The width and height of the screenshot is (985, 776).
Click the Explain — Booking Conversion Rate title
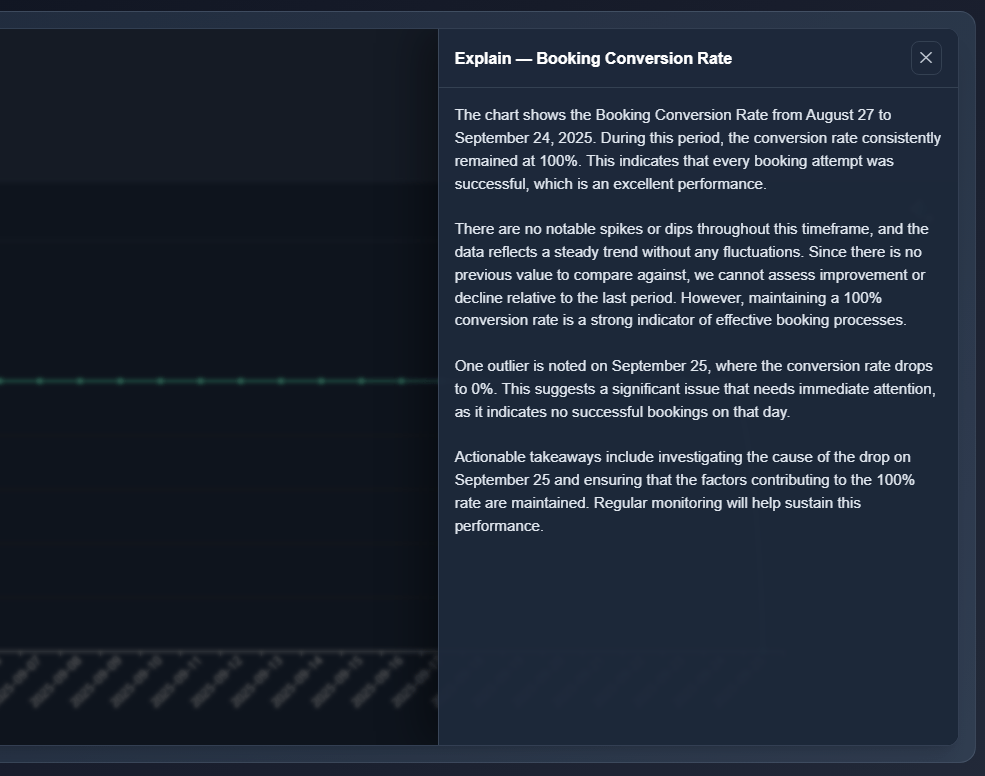[593, 58]
